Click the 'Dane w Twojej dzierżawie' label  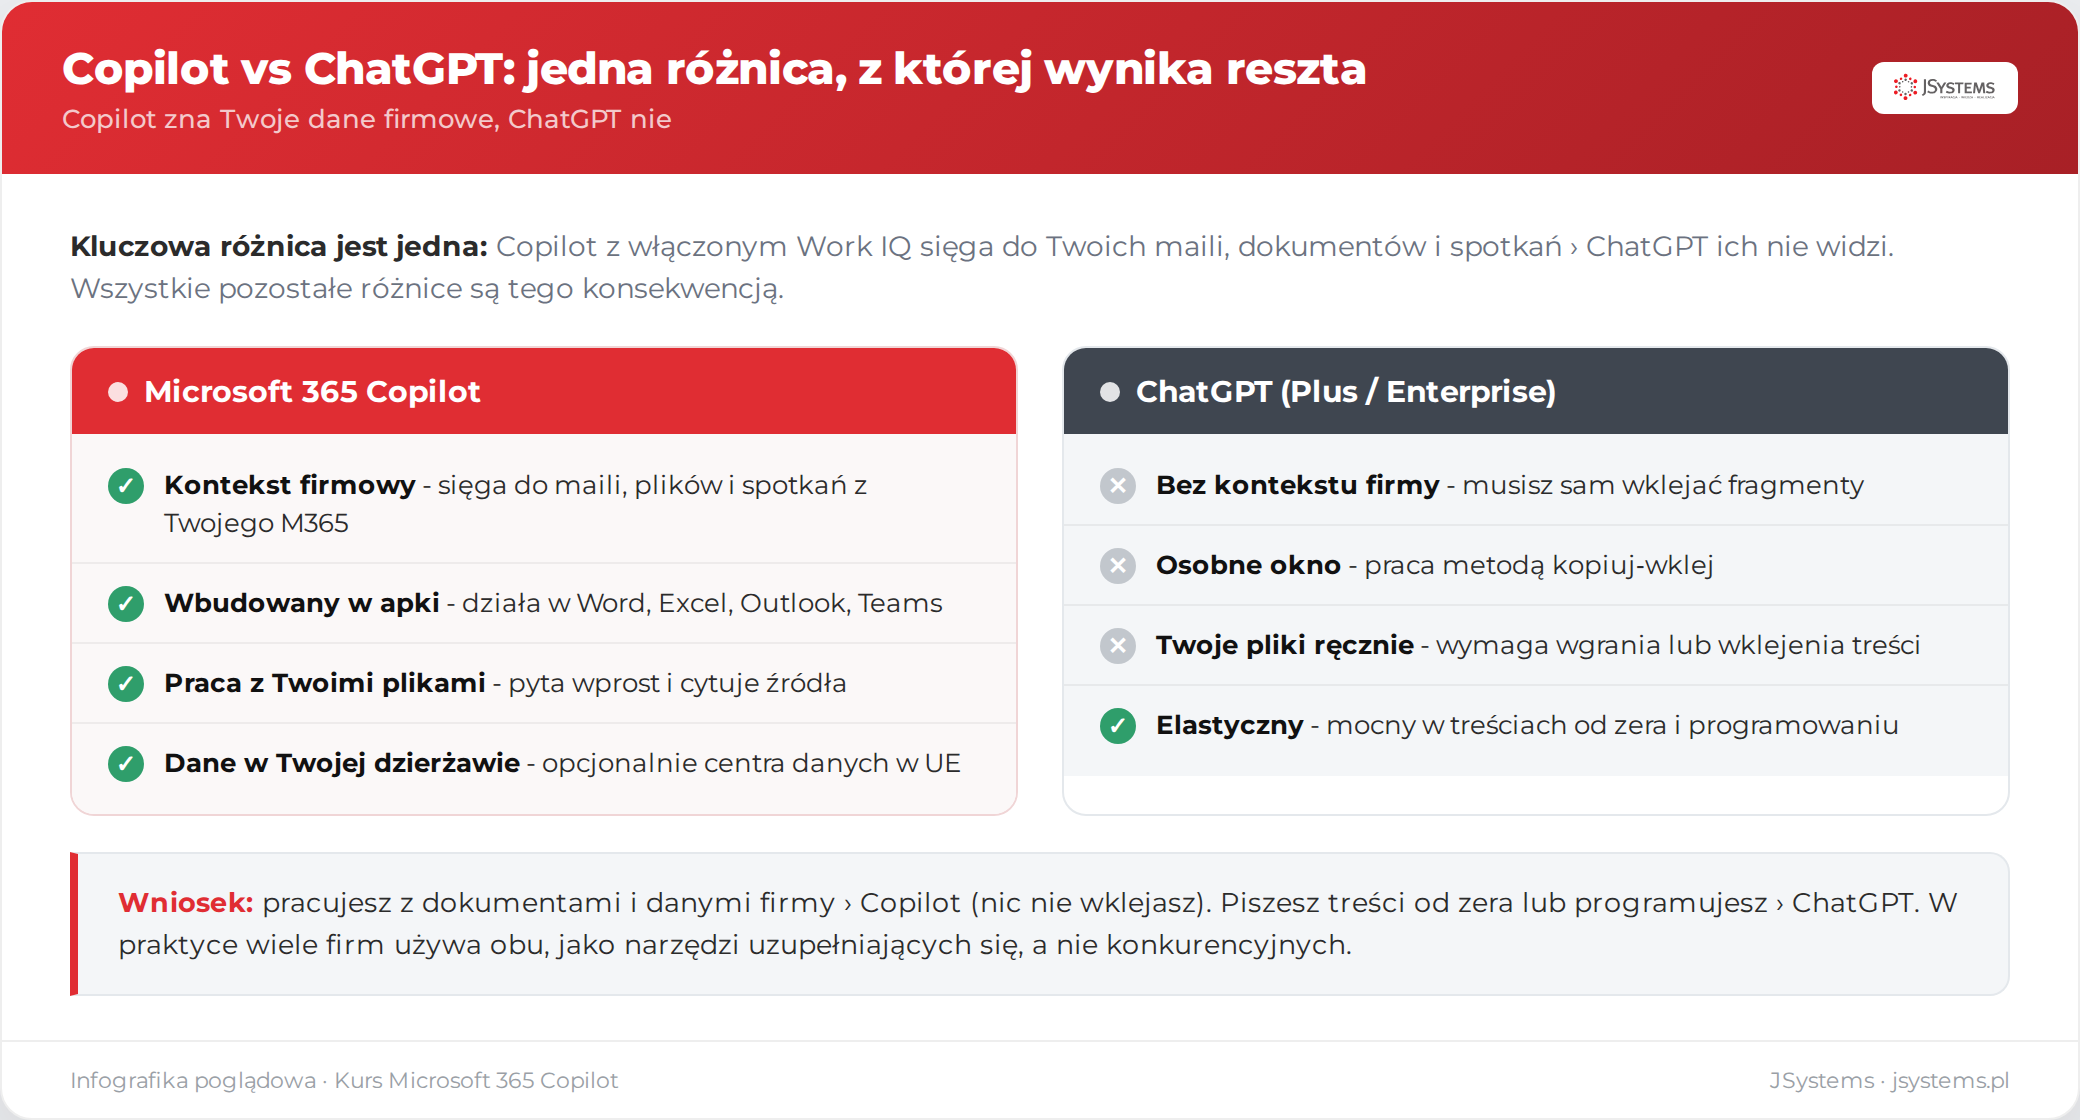(x=342, y=763)
